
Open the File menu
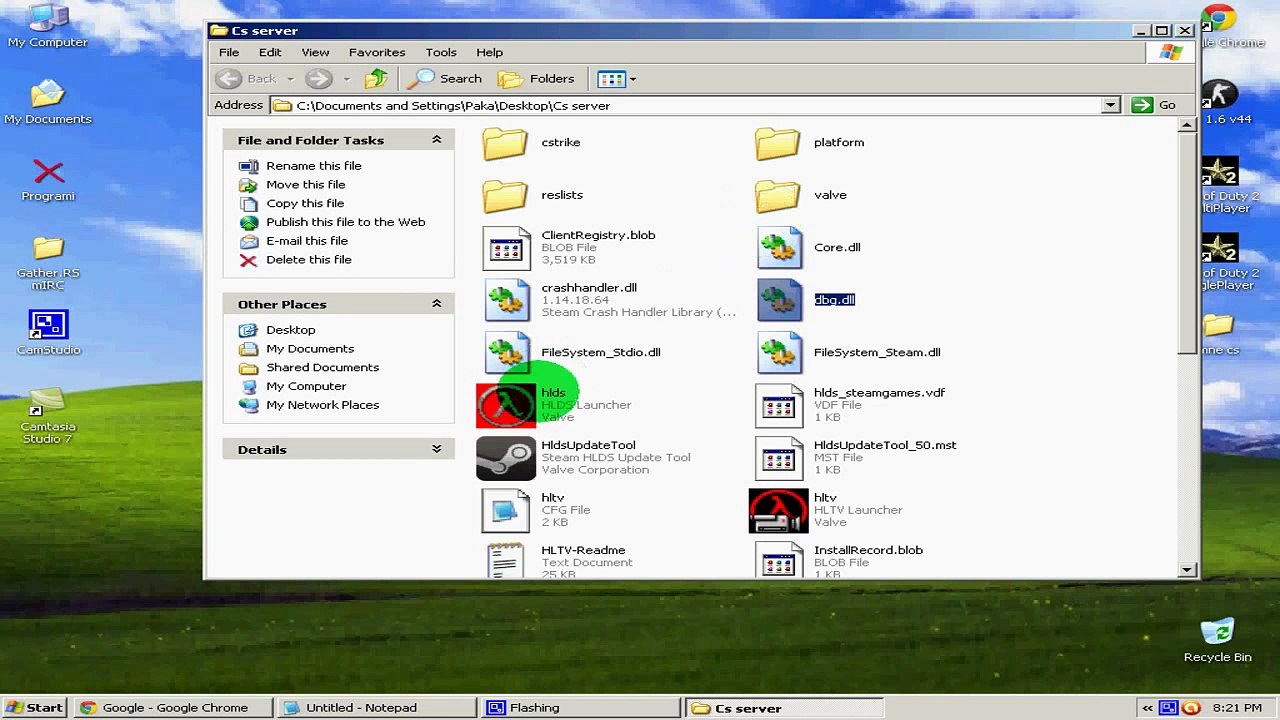coord(229,52)
